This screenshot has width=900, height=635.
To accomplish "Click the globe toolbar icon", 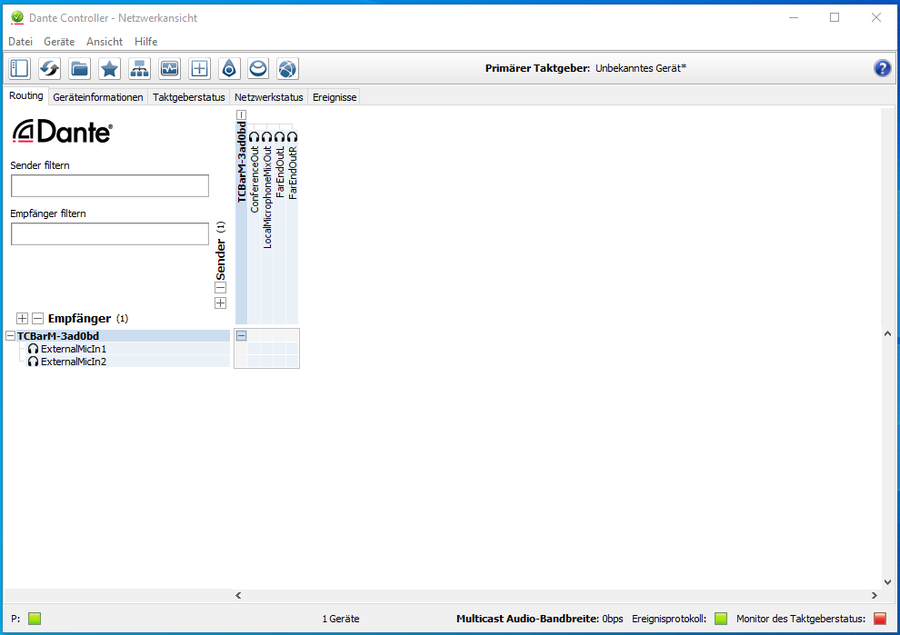I will pos(288,69).
